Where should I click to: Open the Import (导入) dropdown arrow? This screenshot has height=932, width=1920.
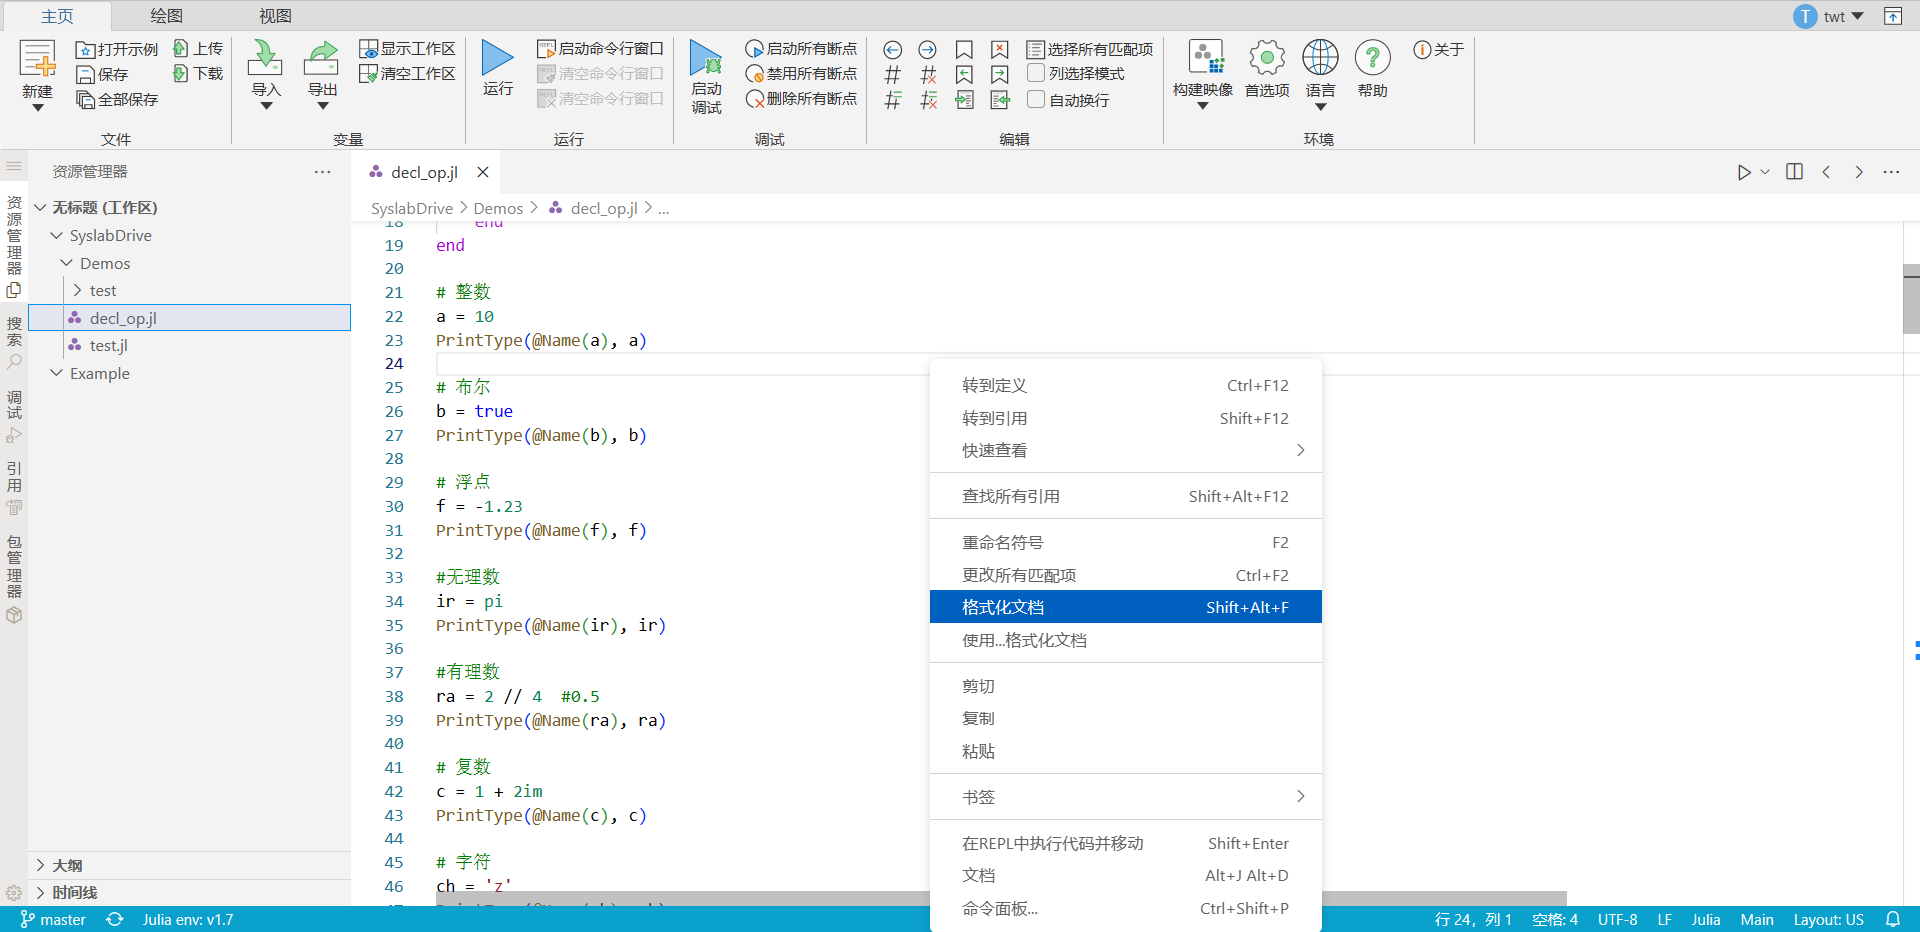tap(266, 106)
